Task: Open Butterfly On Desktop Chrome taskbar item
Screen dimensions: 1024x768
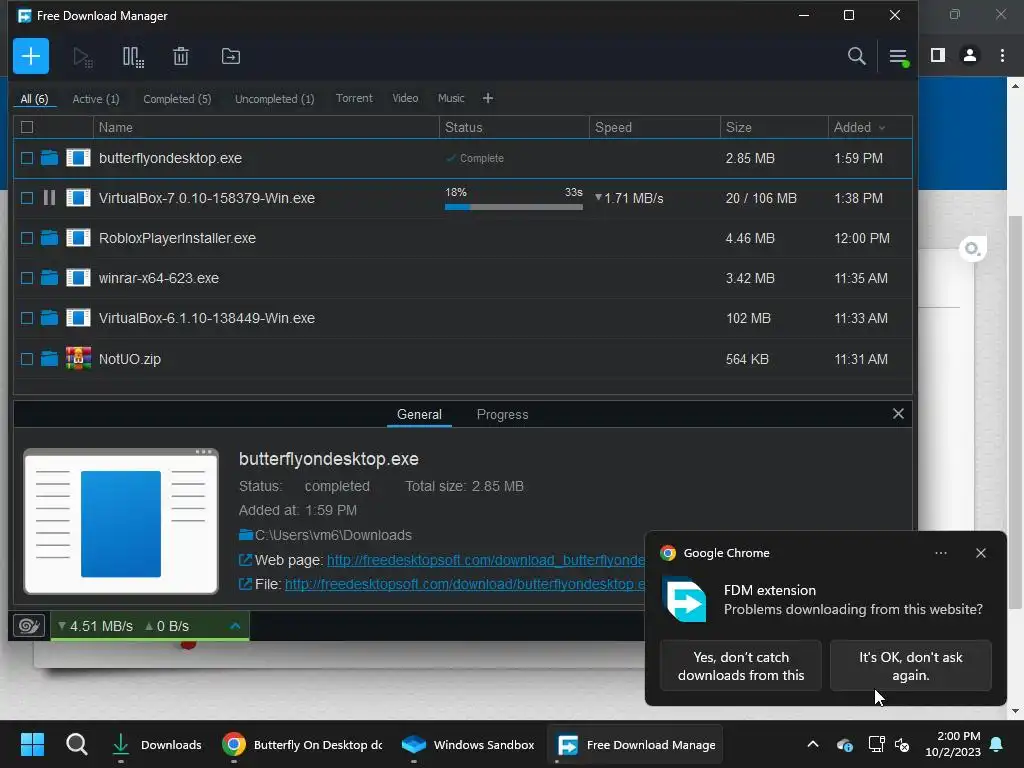Action: click(302, 744)
